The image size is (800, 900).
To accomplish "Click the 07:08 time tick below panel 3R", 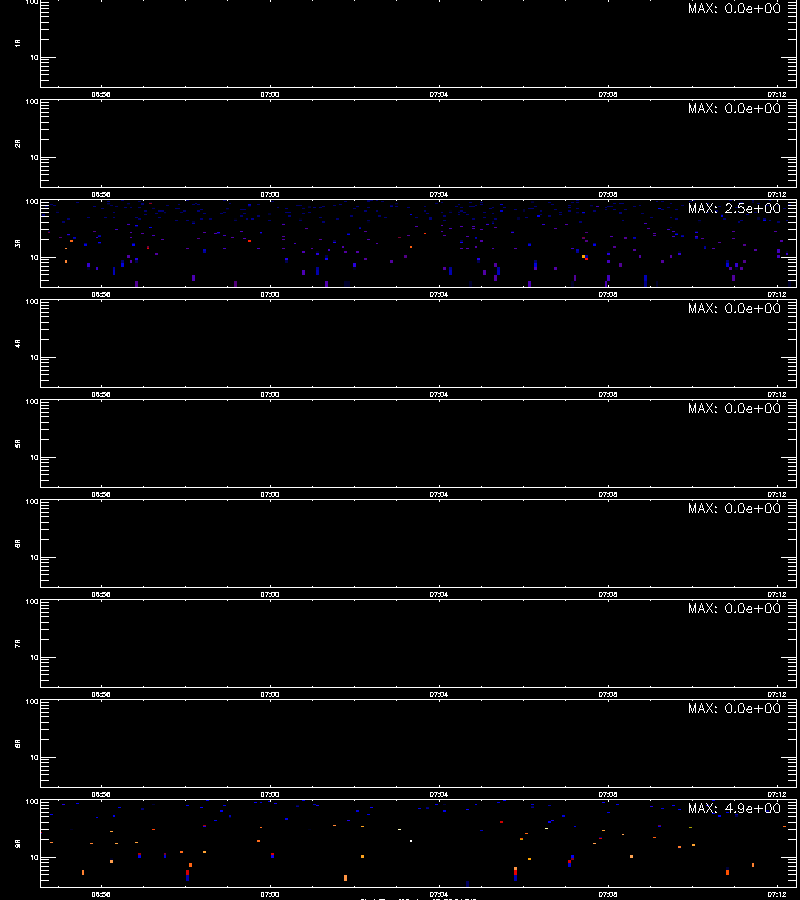I will click(608, 294).
